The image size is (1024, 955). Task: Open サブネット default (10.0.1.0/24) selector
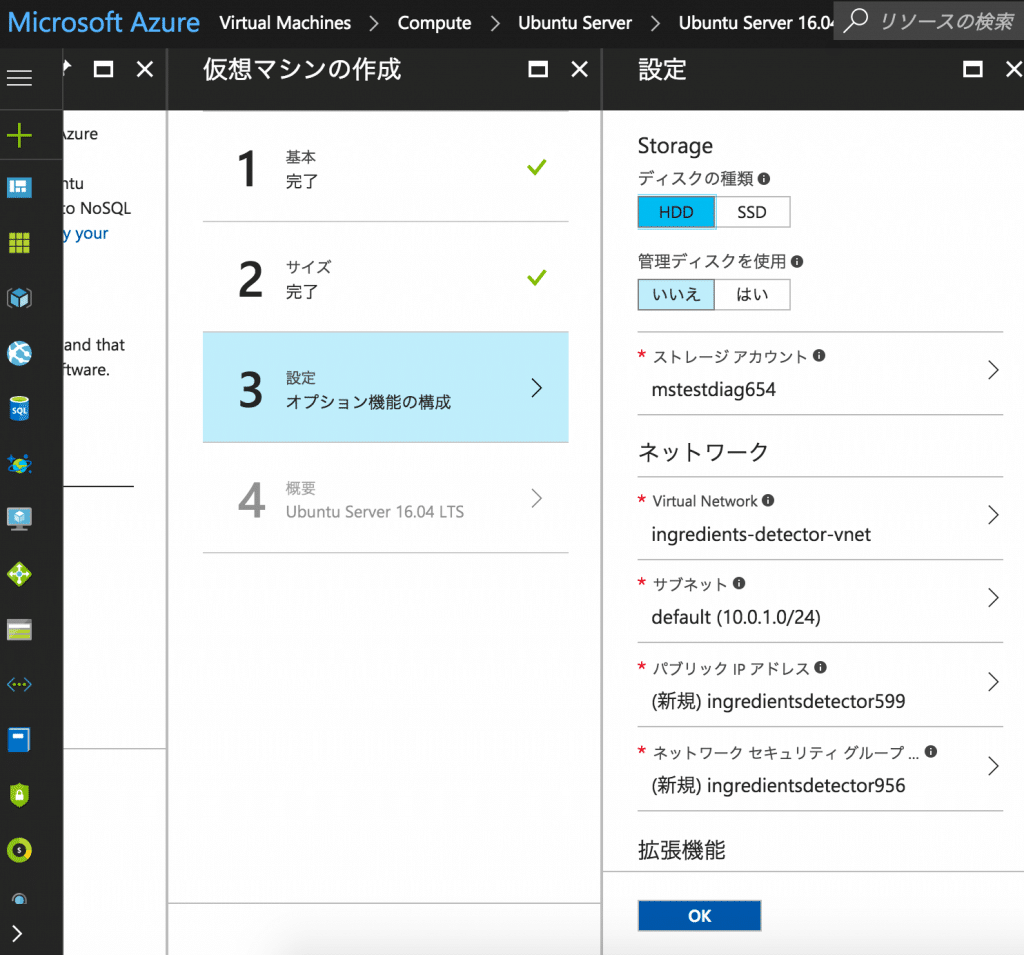820,601
